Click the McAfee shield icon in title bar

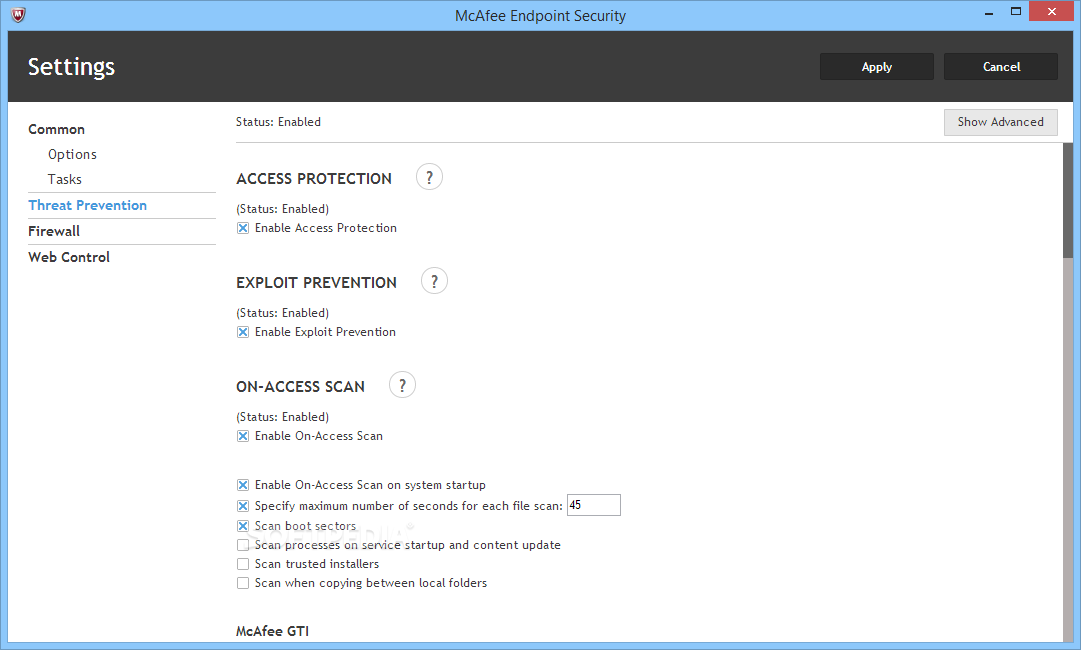coord(19,14)
